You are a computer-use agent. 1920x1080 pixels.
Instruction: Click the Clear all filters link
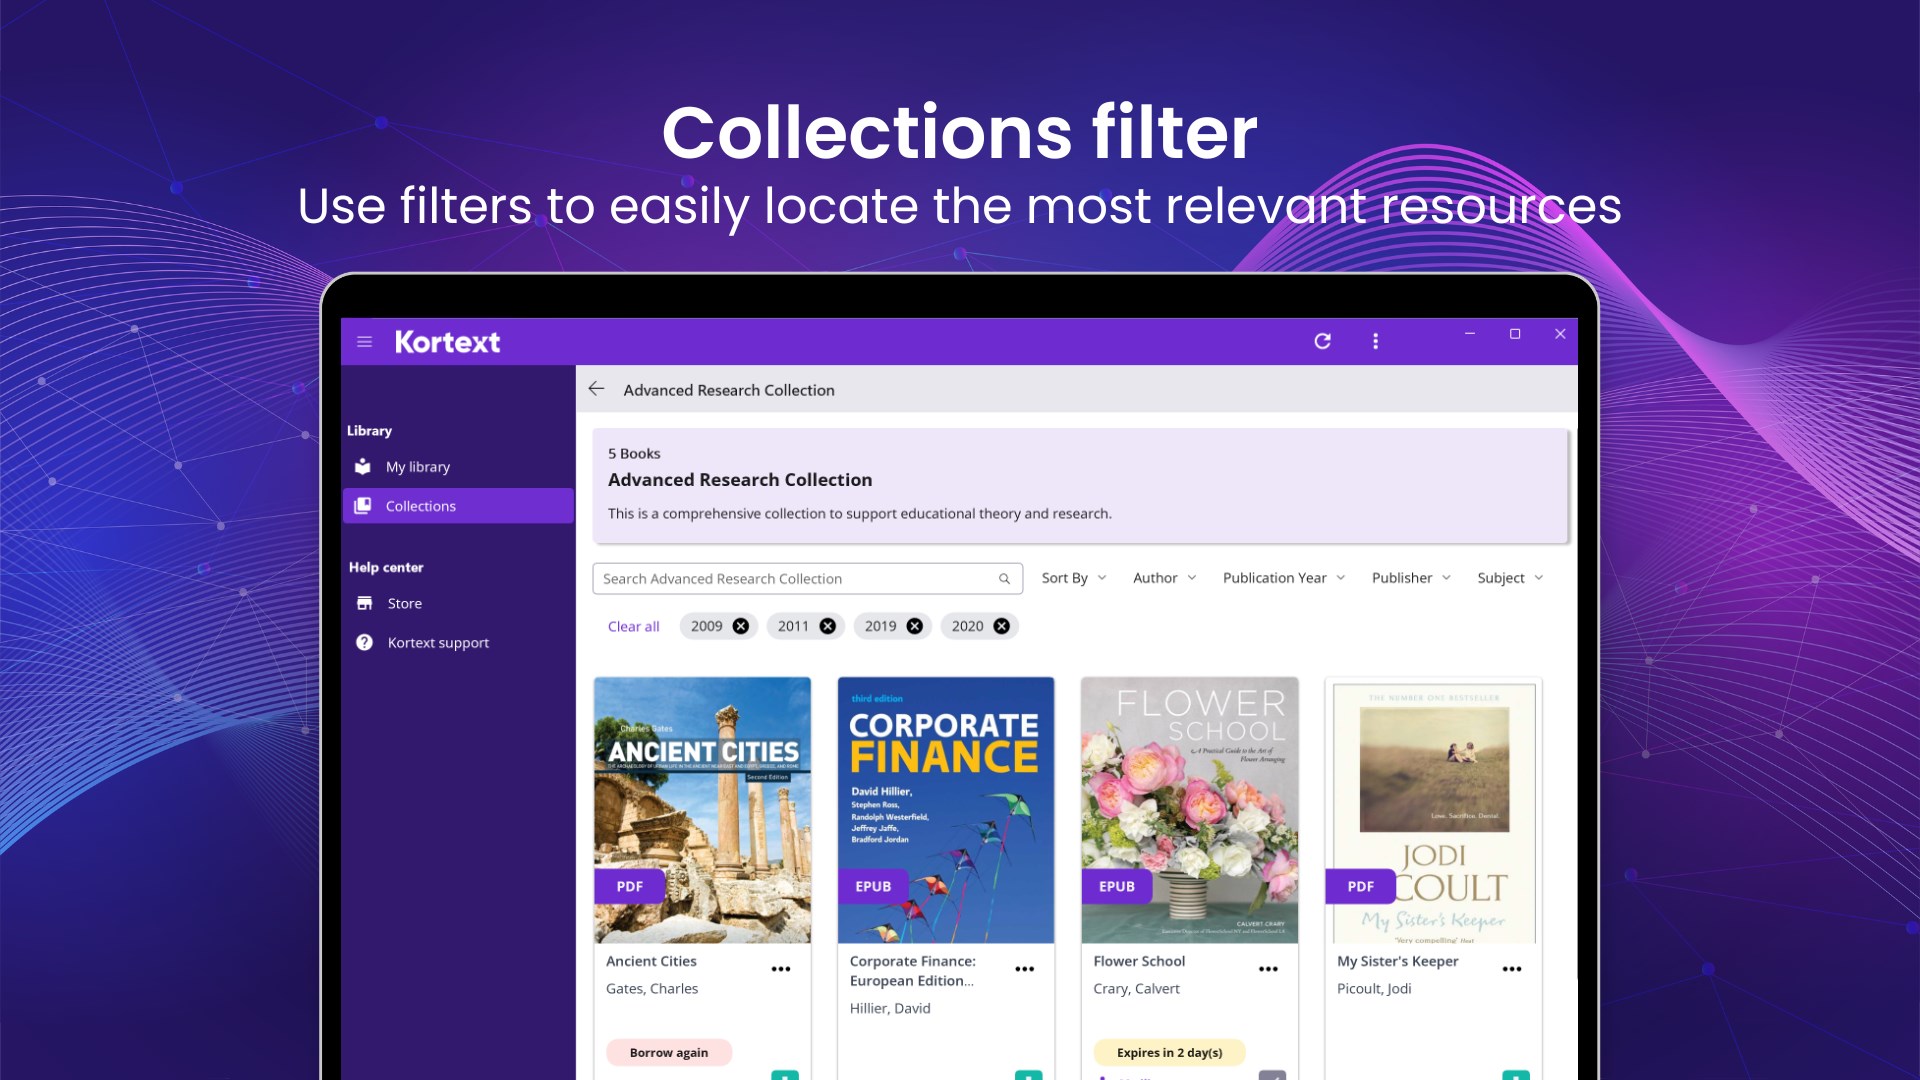point(633,626)
